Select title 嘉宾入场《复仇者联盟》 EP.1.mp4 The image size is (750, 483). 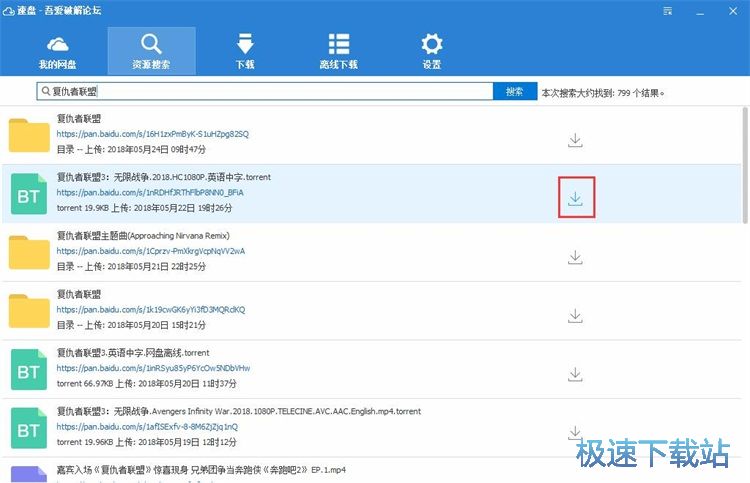click(x=201, y=470)
